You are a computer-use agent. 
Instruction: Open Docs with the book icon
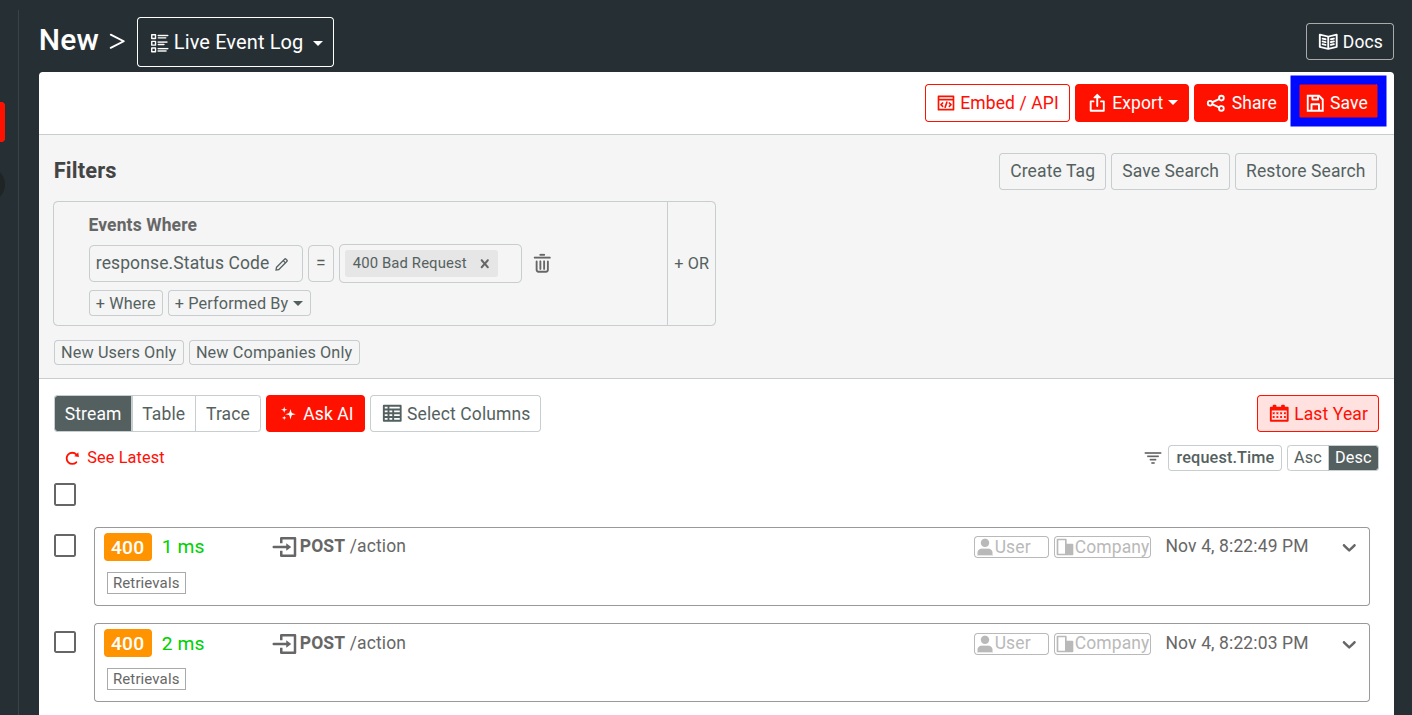pos(1330,41)
